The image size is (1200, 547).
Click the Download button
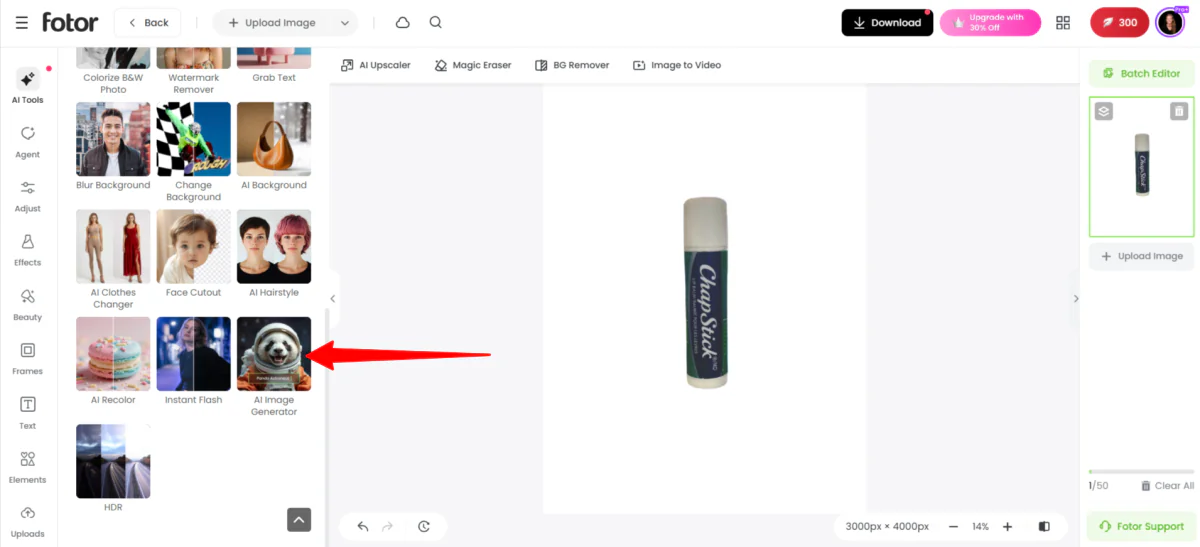[x=887, y=23]
